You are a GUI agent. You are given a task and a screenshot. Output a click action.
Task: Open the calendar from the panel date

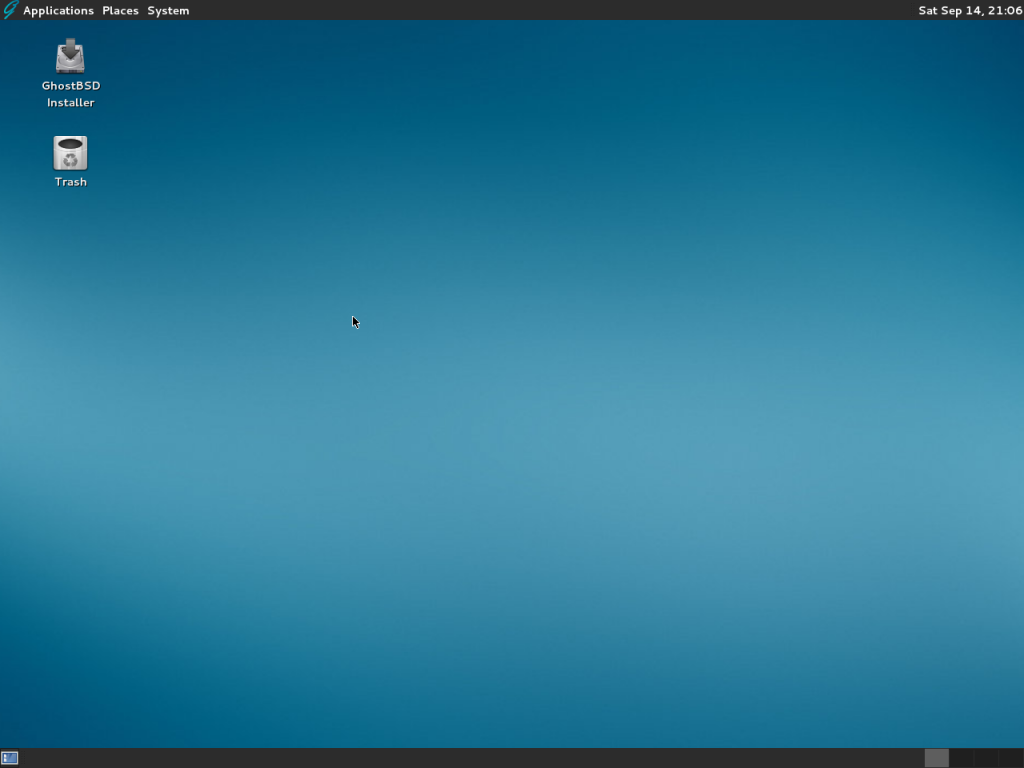tap(969, 11)
